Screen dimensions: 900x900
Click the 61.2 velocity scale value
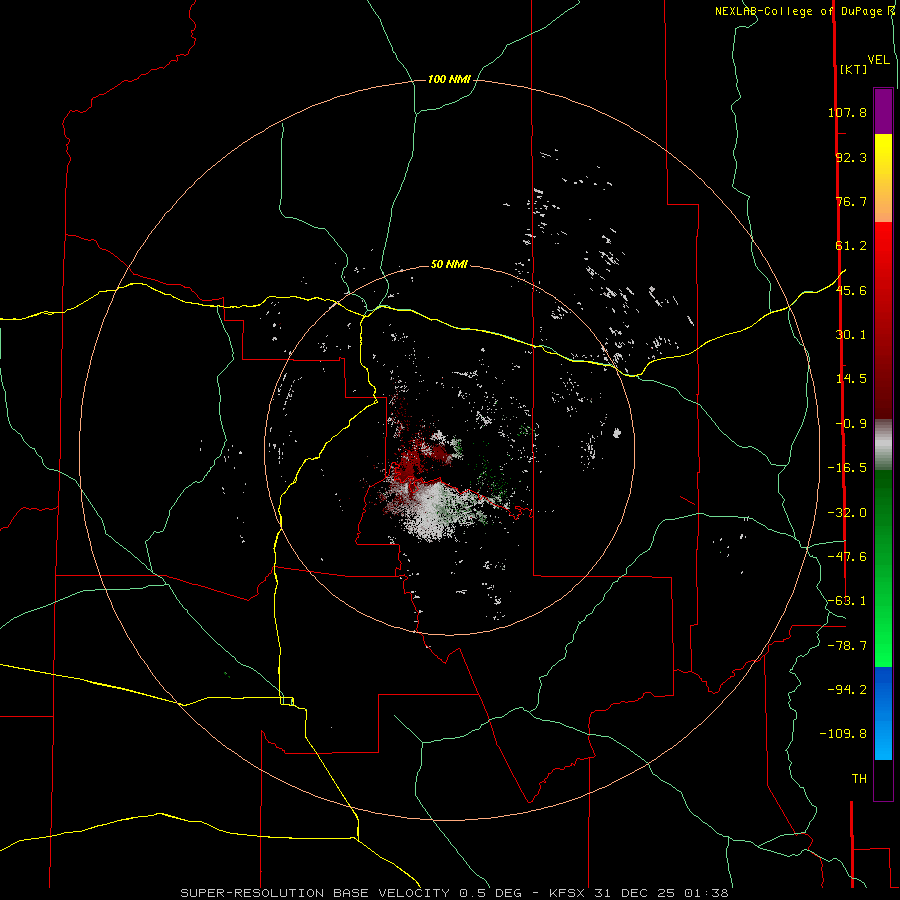pos(851,246)
